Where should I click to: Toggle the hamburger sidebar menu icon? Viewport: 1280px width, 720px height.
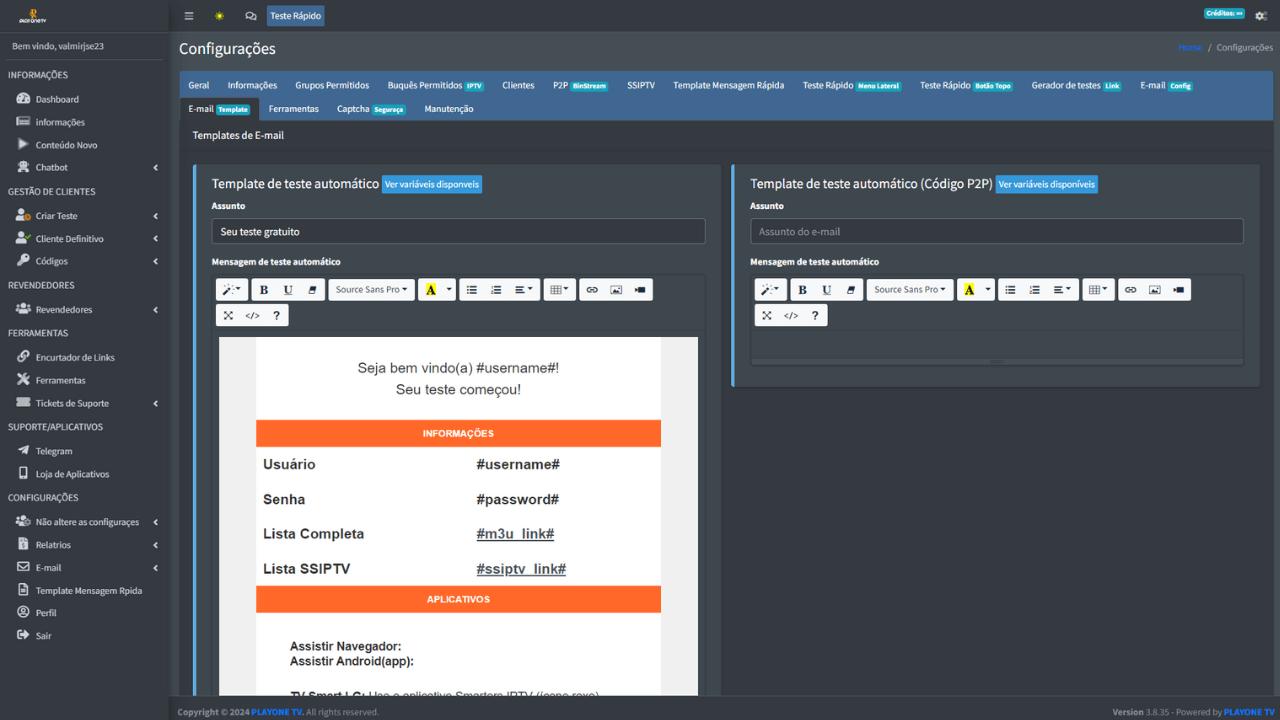click(189, 16)
